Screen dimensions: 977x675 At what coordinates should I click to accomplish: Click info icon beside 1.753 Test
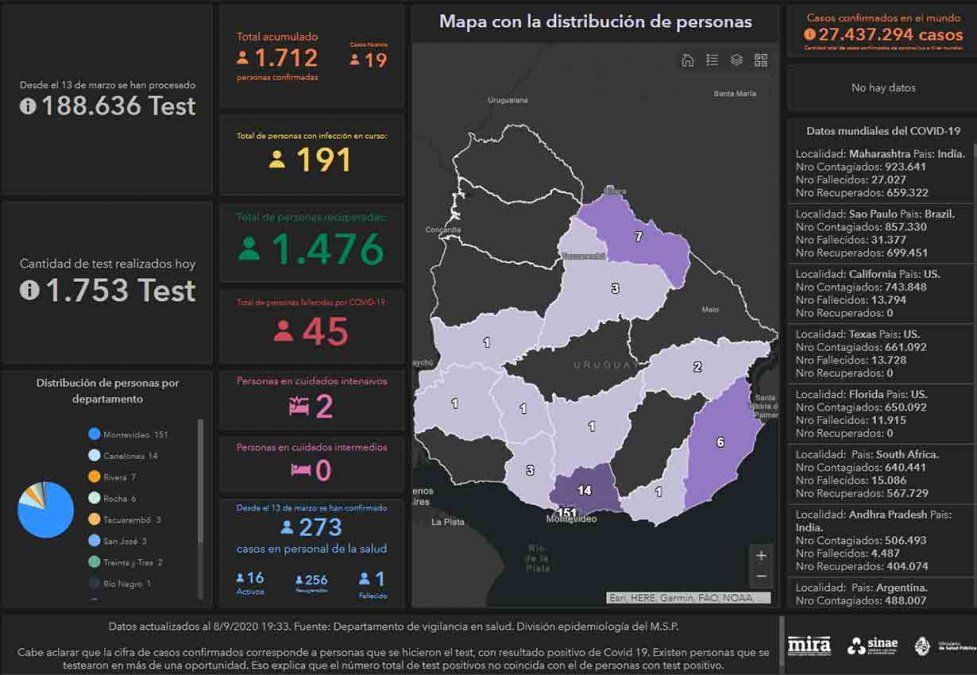[x=29, y=291]
